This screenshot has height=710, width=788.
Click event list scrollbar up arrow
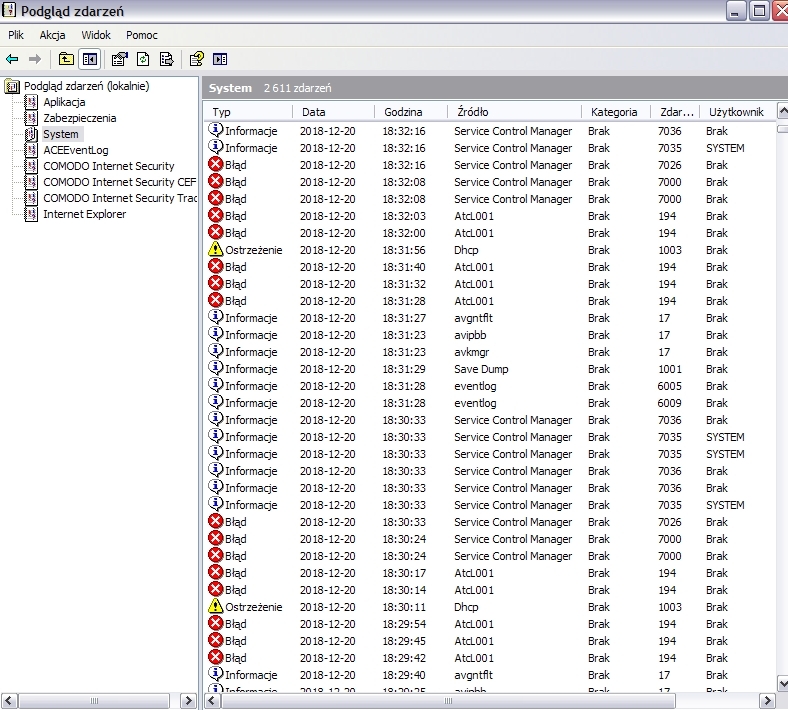tap(782, 111)
